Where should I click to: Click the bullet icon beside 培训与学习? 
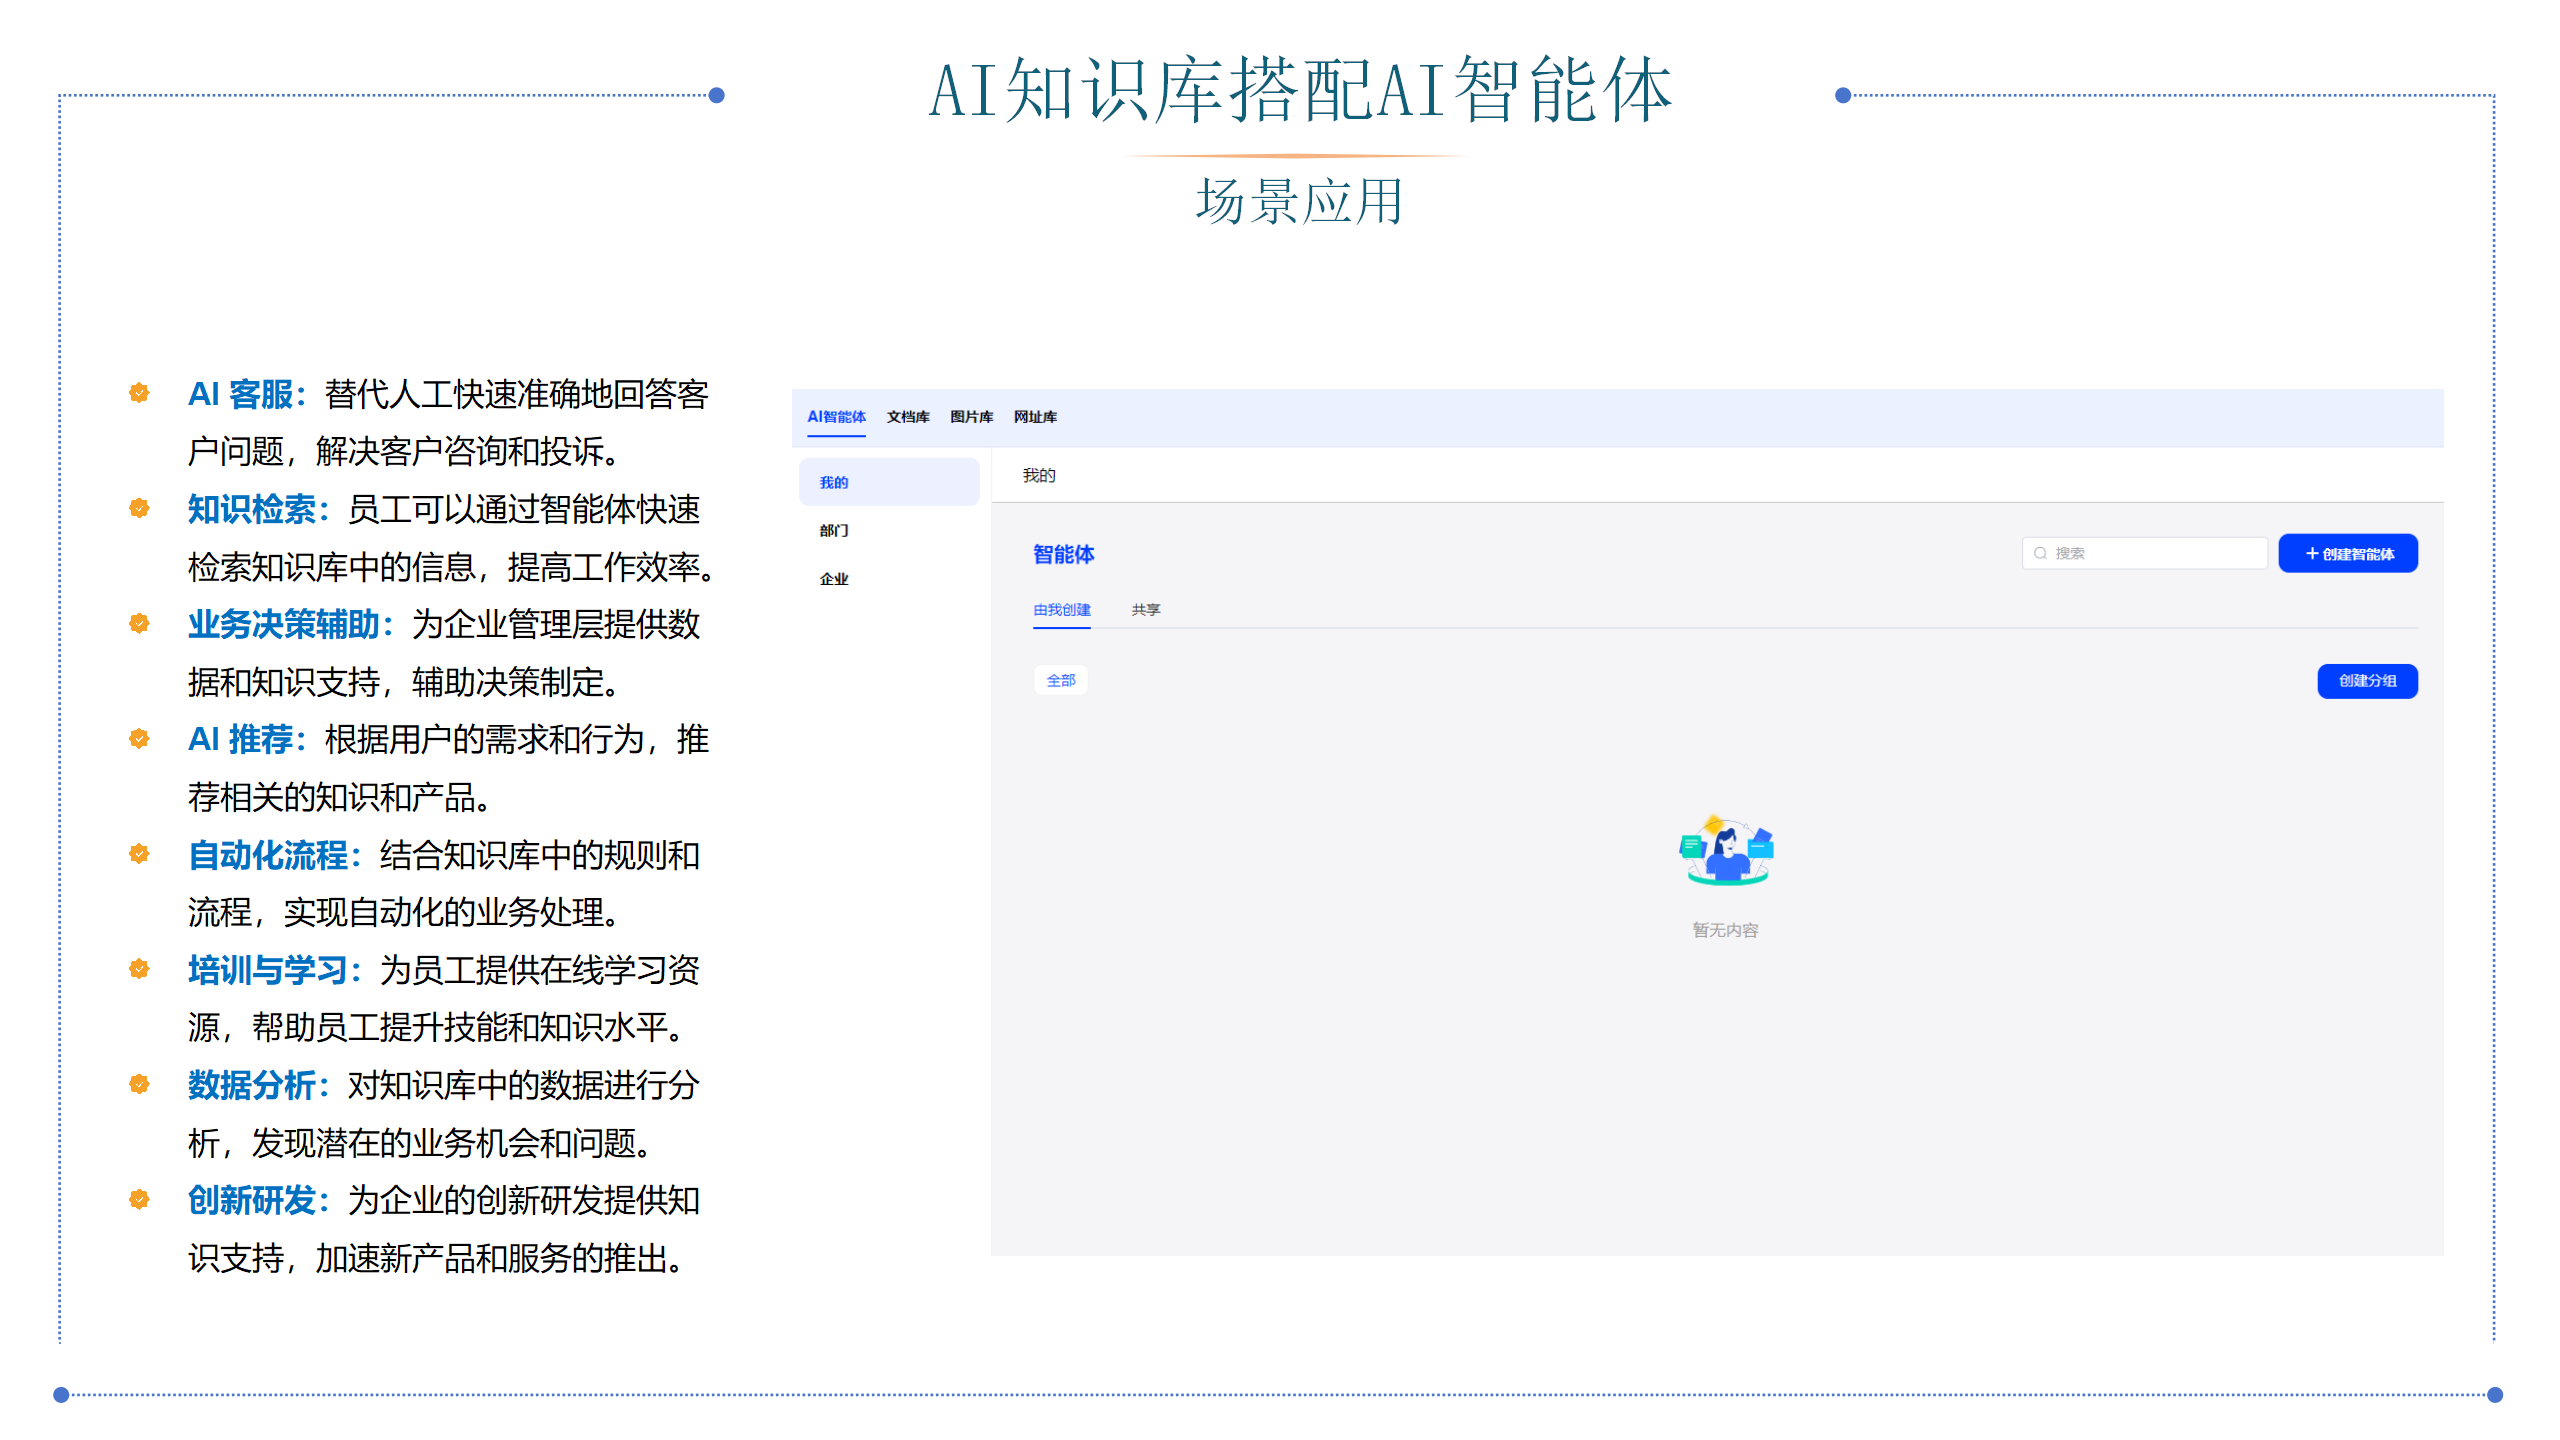(139, 968)
